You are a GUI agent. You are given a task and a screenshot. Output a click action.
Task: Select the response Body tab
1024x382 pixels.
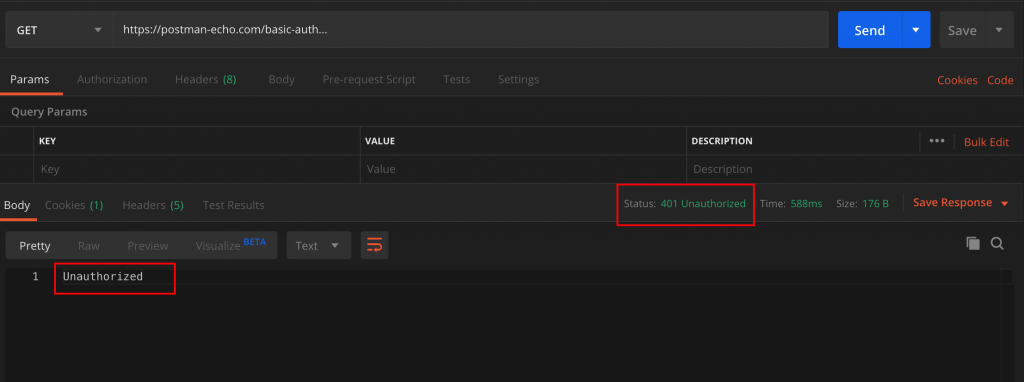(x=17, y=205)
